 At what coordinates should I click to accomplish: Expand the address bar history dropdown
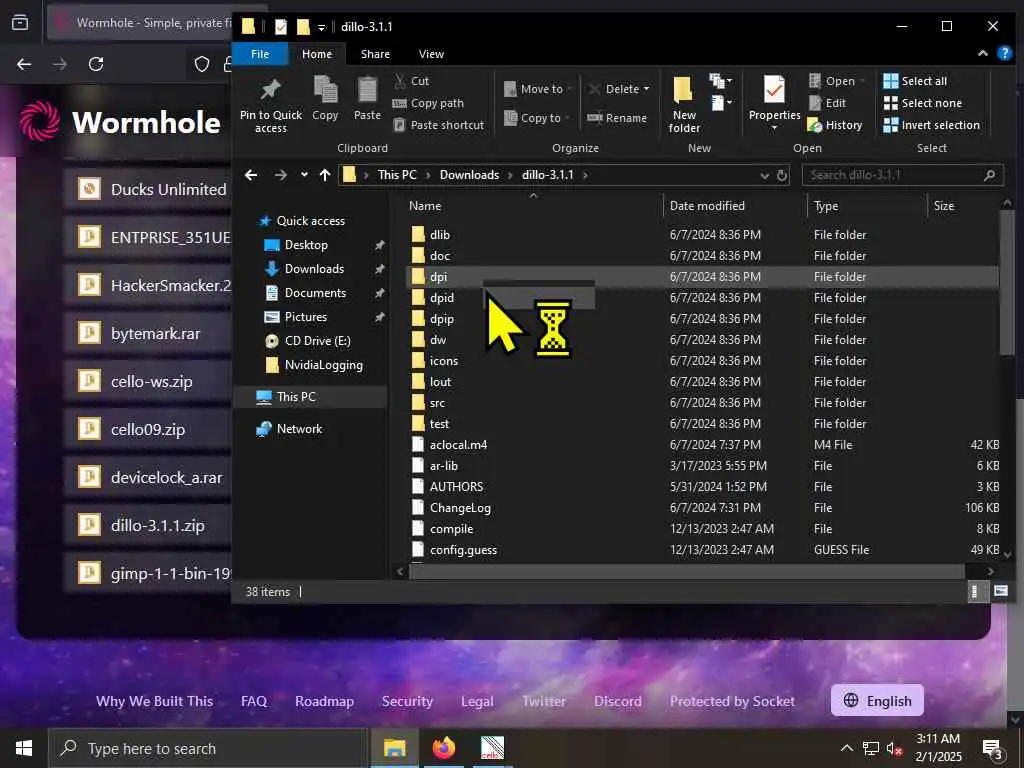click(765, 175)
